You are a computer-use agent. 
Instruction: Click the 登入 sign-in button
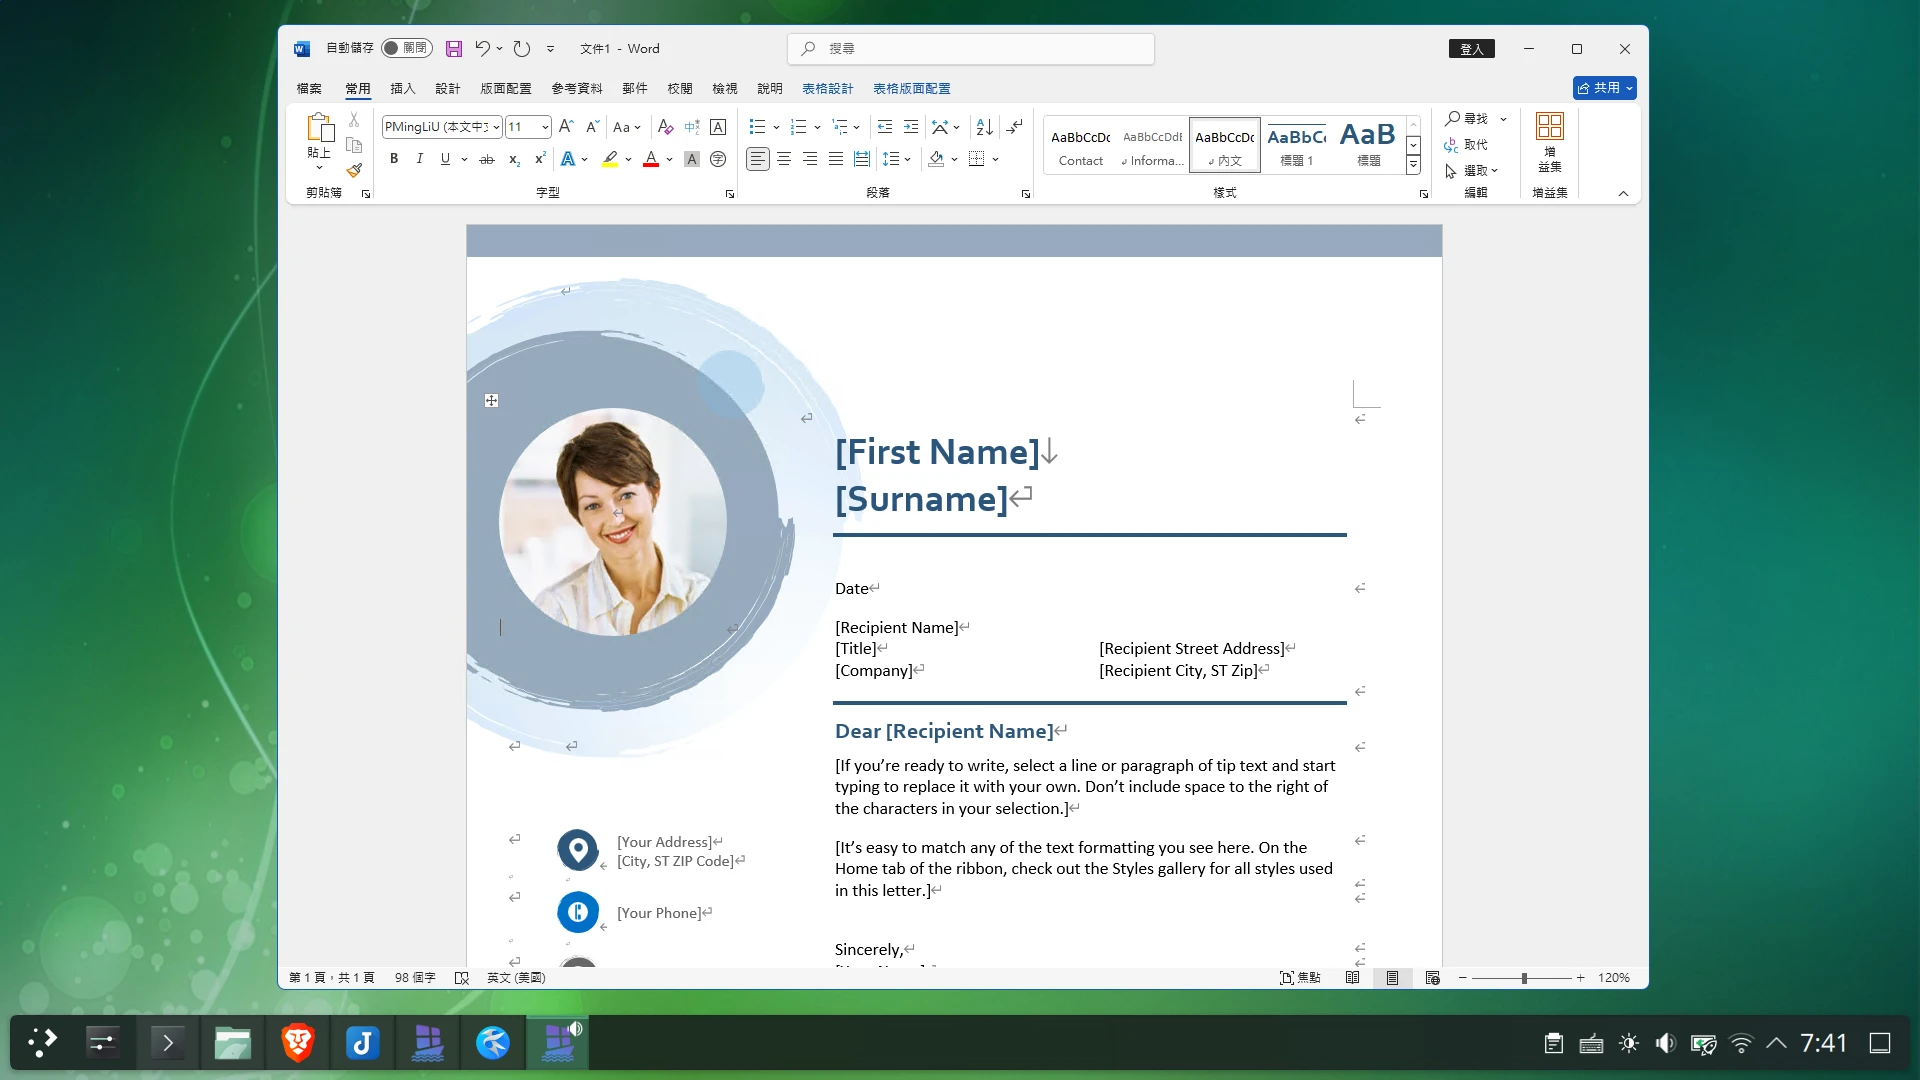pos(1471,49)
